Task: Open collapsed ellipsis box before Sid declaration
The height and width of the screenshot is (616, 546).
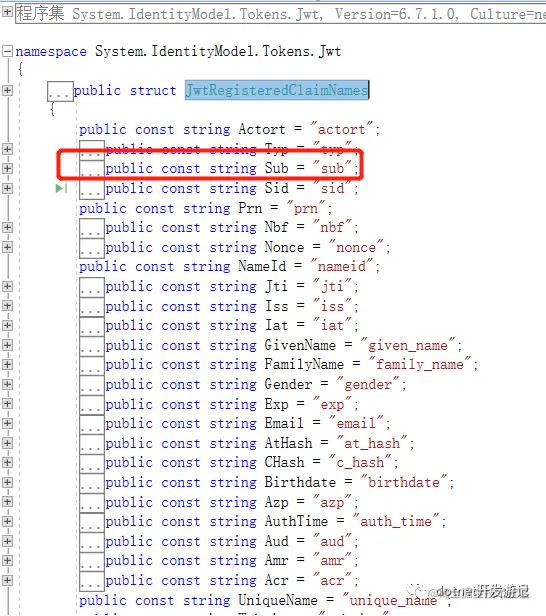Action: pyautogui.click(x=92, y=189)
